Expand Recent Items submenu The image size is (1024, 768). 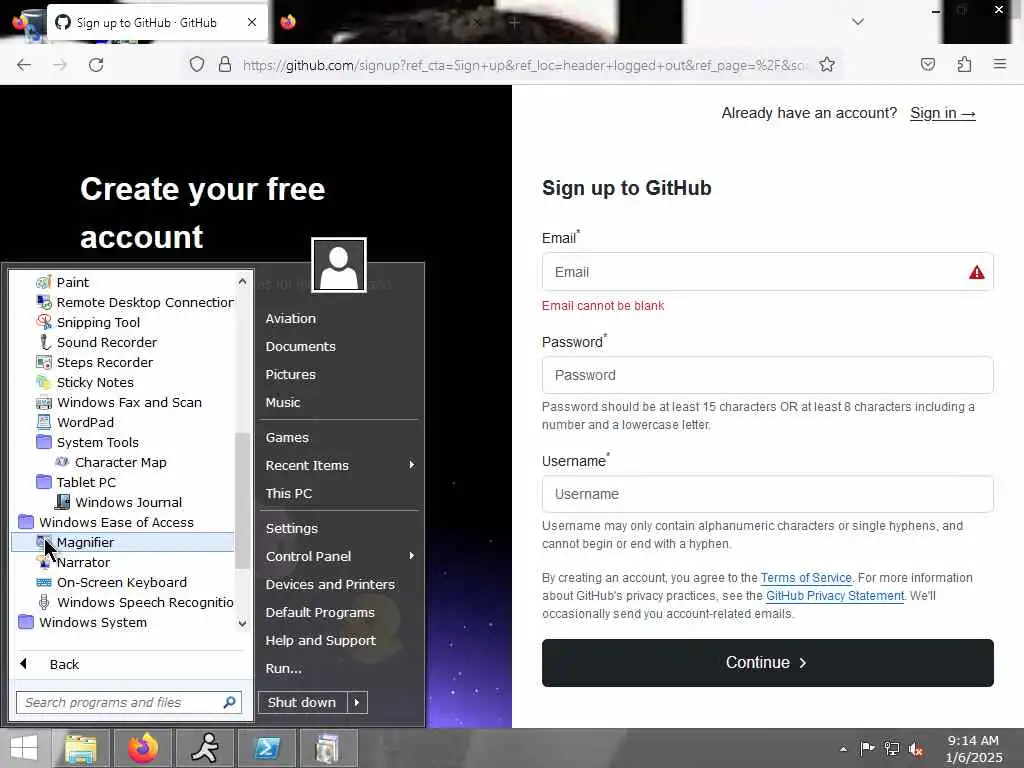click(411, 465)
